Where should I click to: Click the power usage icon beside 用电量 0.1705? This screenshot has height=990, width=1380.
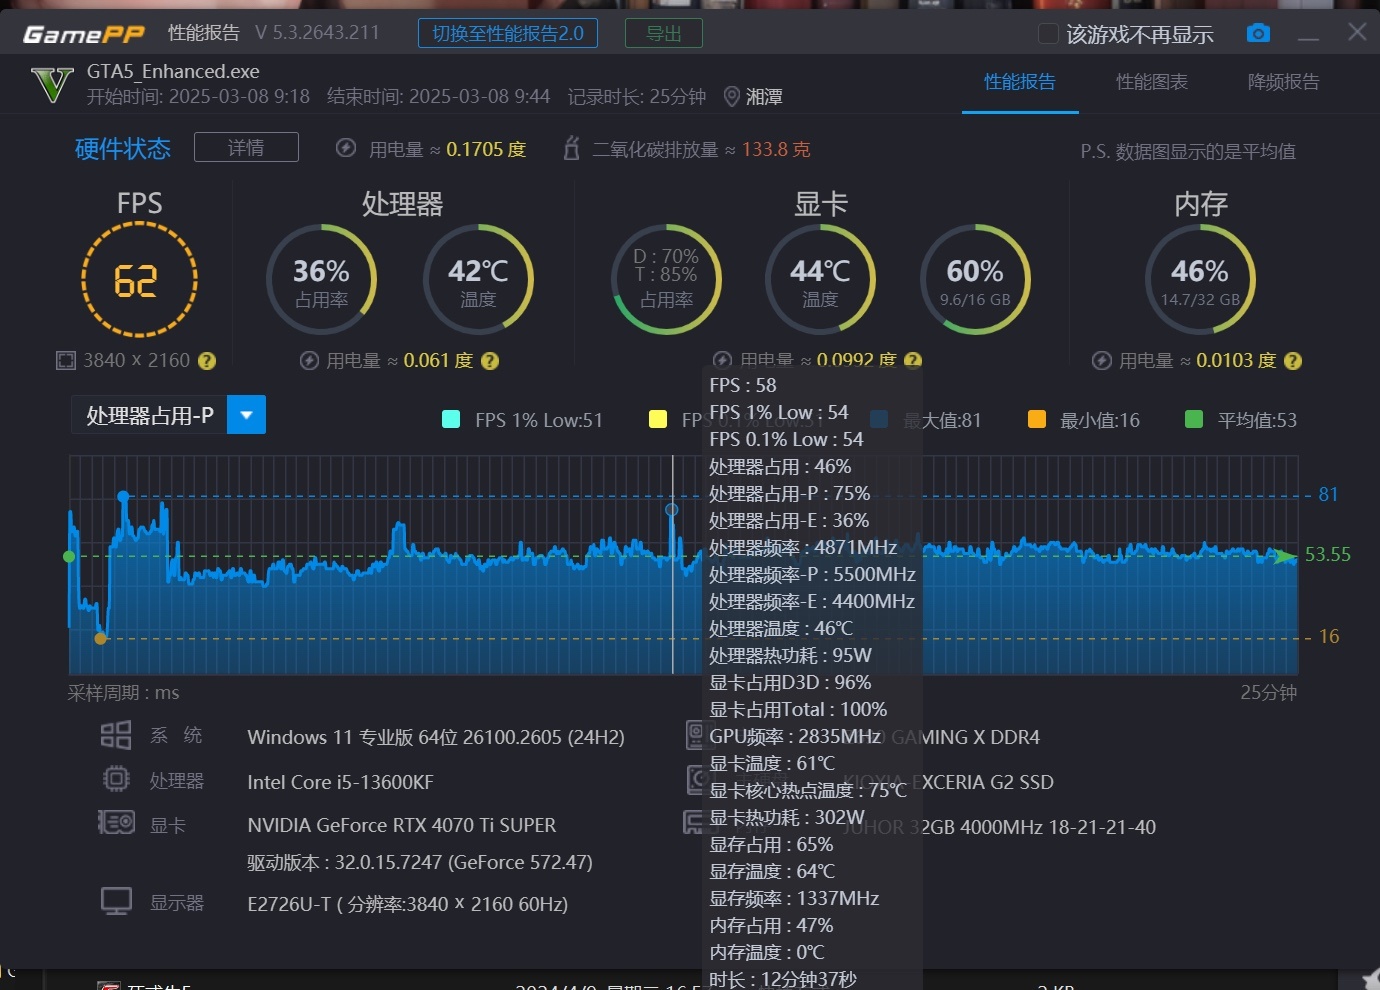point(346,148)
